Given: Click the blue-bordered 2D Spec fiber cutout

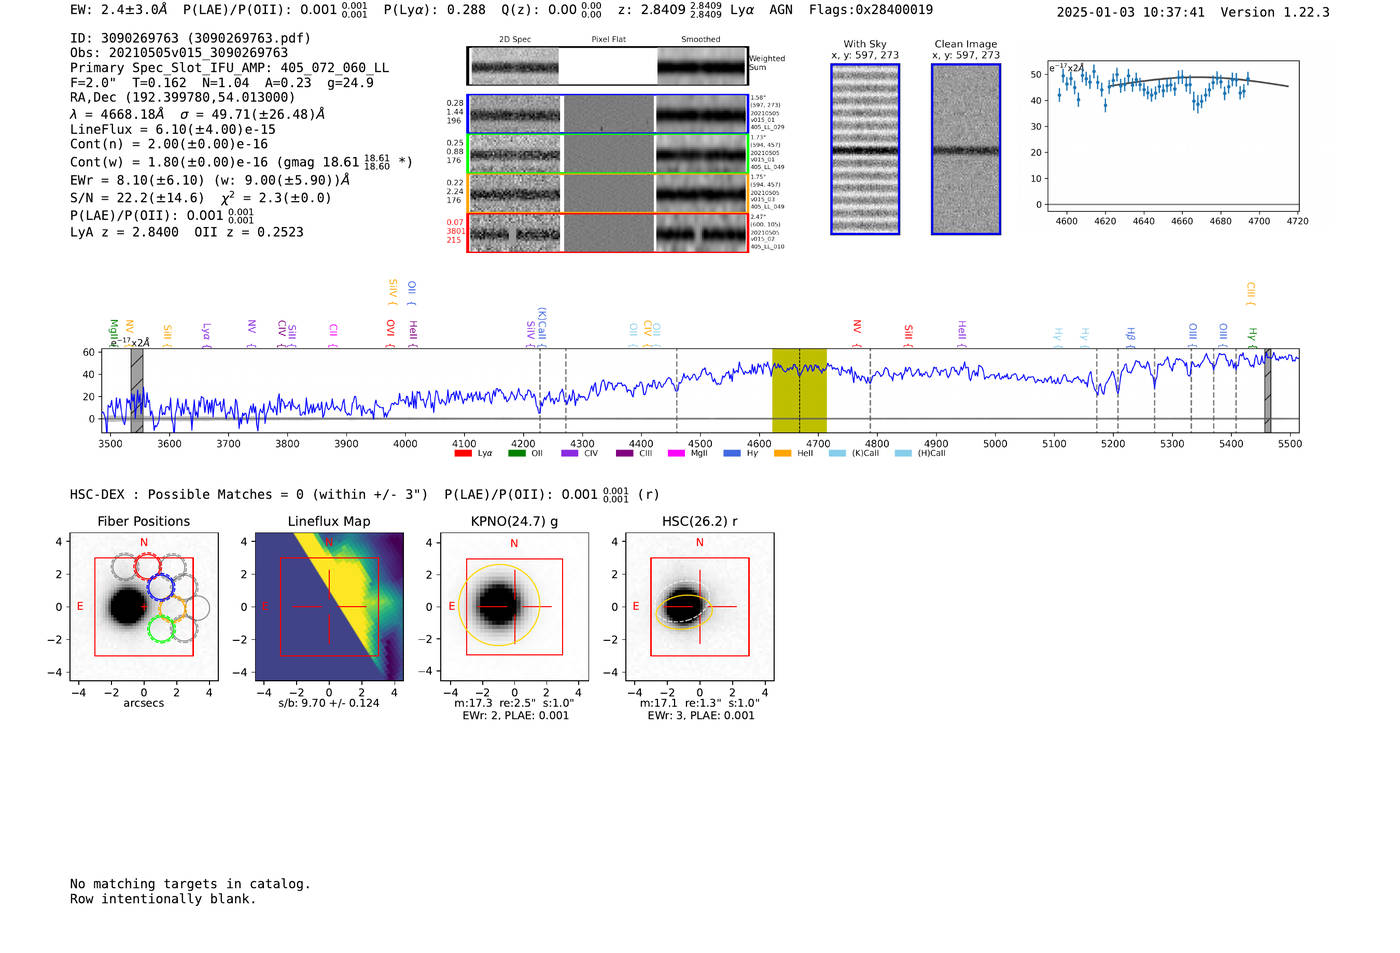Looking at the screenshot, I should [x=515, y=114].
